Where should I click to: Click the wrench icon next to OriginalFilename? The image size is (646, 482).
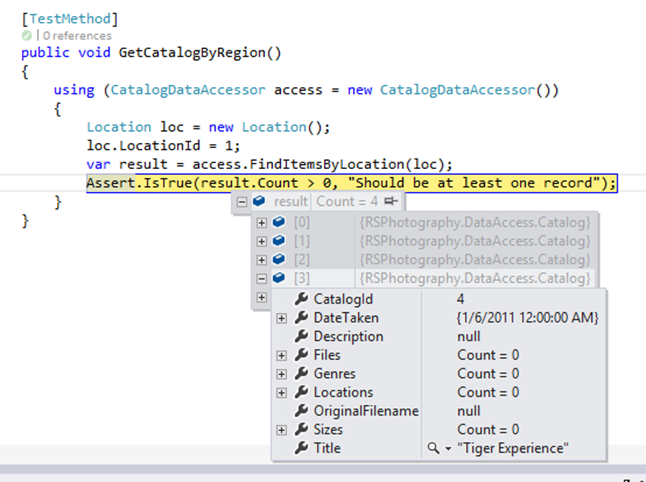[x=301, y=411]
